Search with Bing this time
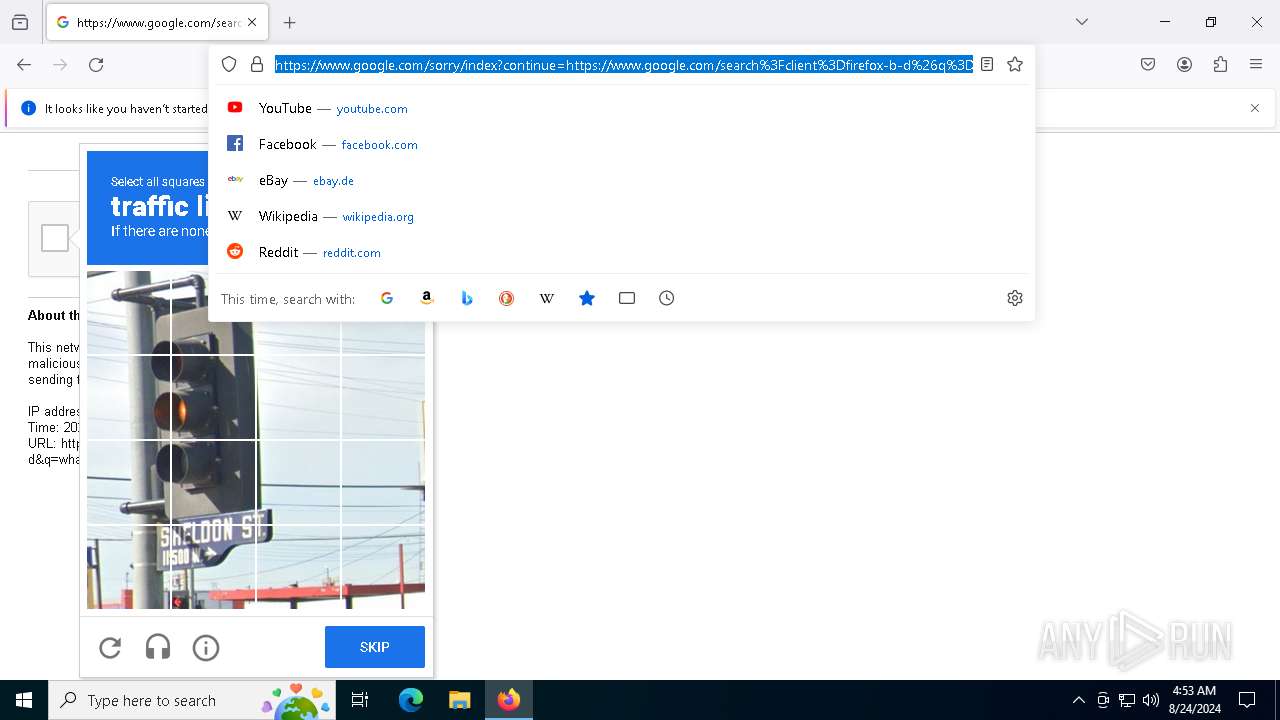 (x=467, y=298)
